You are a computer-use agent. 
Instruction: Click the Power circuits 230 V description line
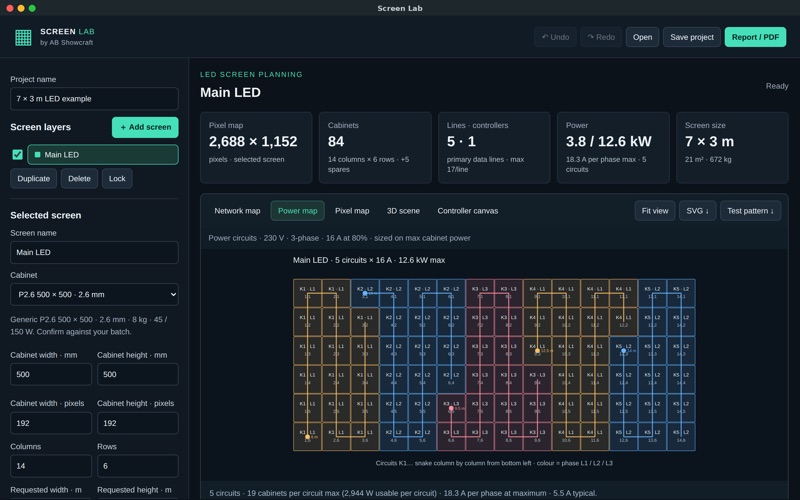tap(339, 238)
